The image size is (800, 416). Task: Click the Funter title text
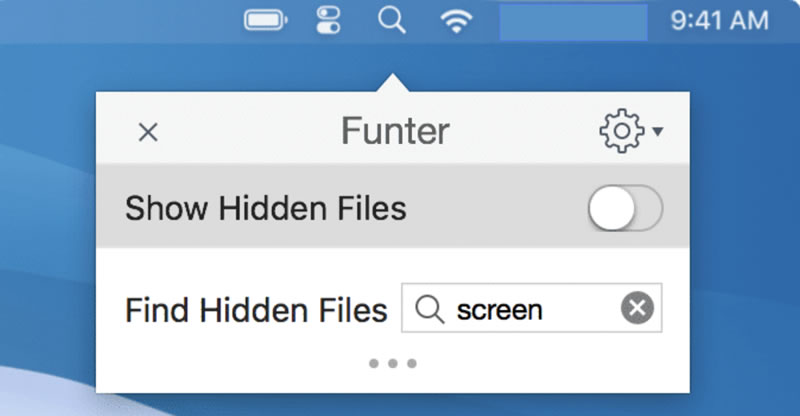click(x=395, y=131)
